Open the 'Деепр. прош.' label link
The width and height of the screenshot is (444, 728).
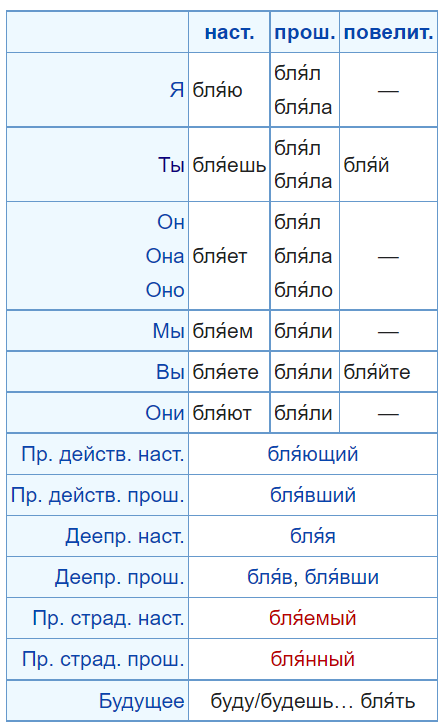[x=119, y=577]
